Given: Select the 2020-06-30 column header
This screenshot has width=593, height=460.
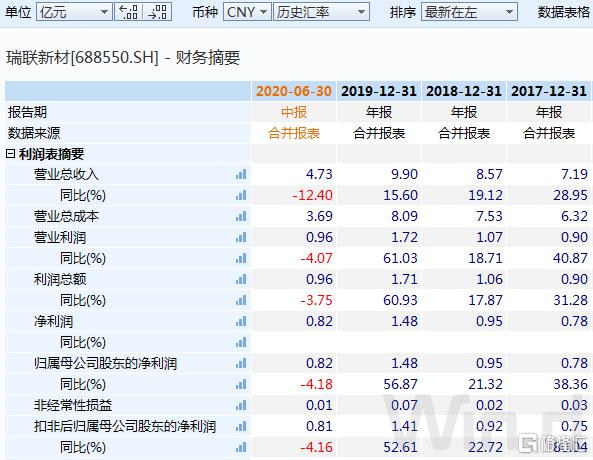Looking at the screenshot, I should click(294, 91).
